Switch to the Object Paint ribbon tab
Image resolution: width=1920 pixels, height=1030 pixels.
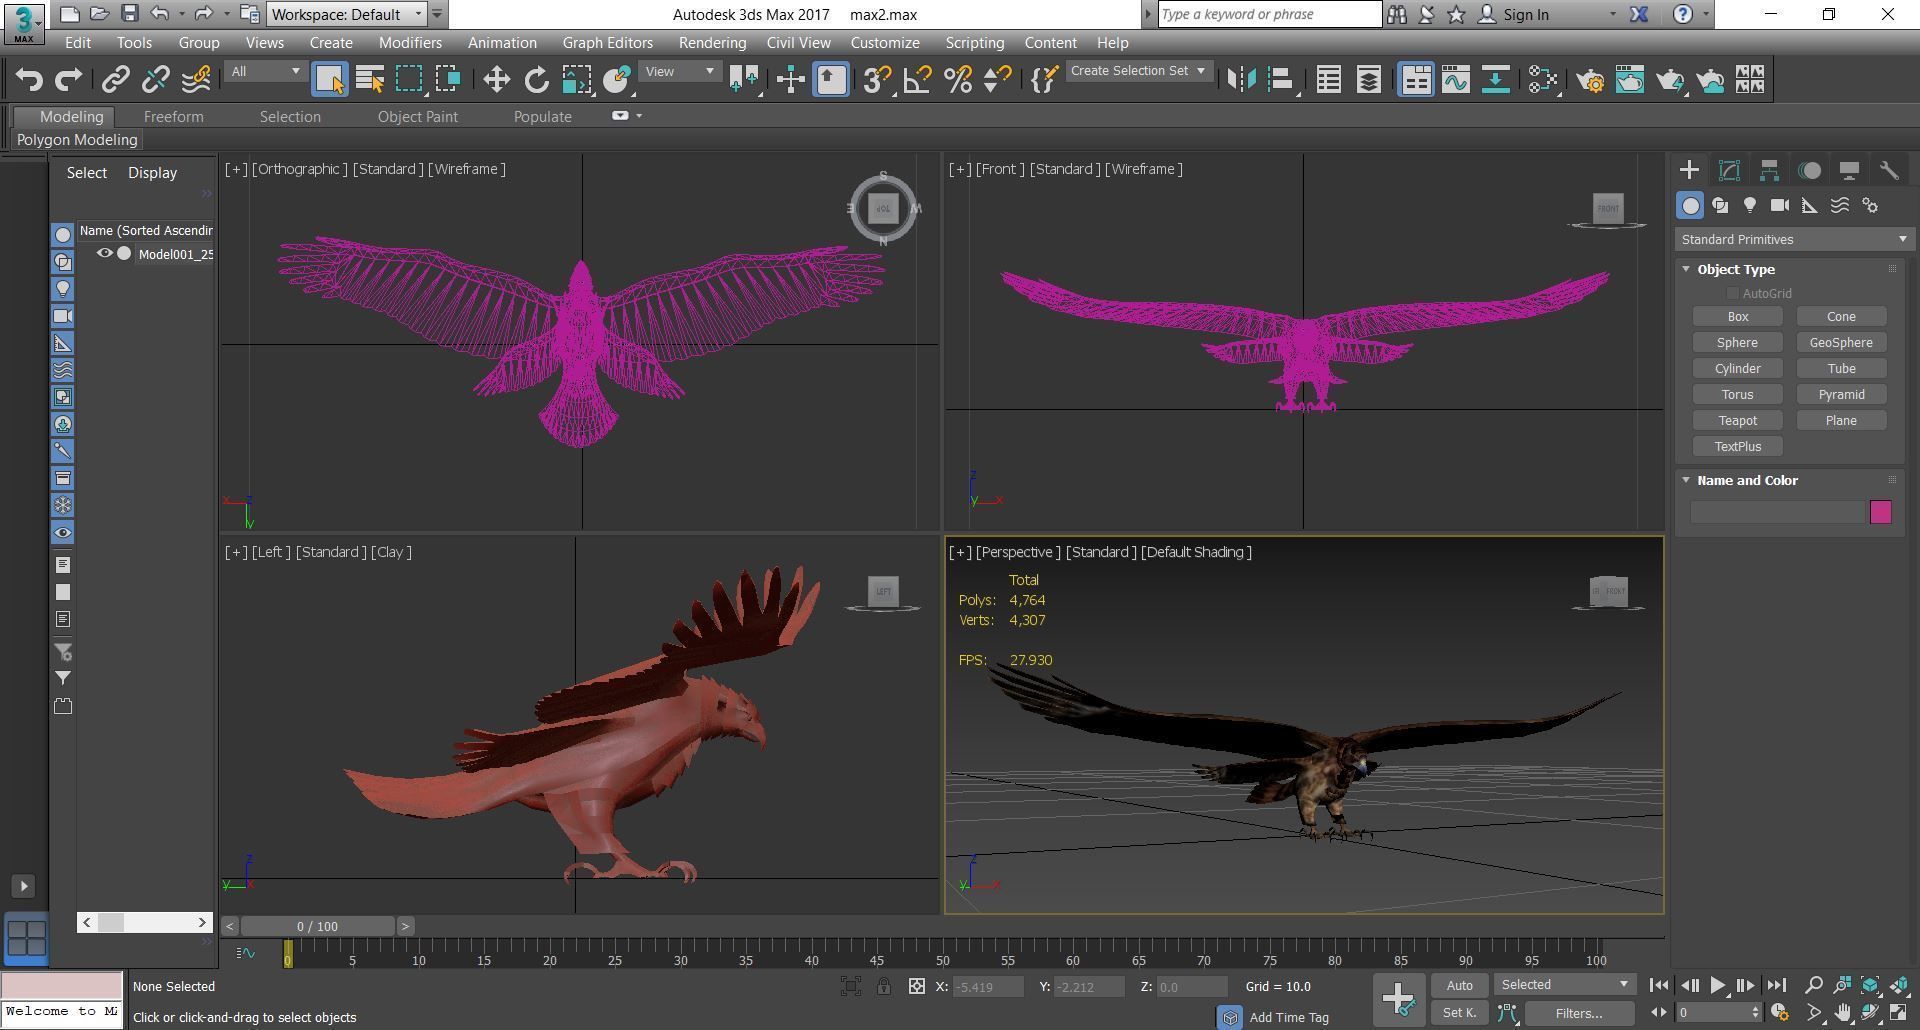tap(417, 116)
